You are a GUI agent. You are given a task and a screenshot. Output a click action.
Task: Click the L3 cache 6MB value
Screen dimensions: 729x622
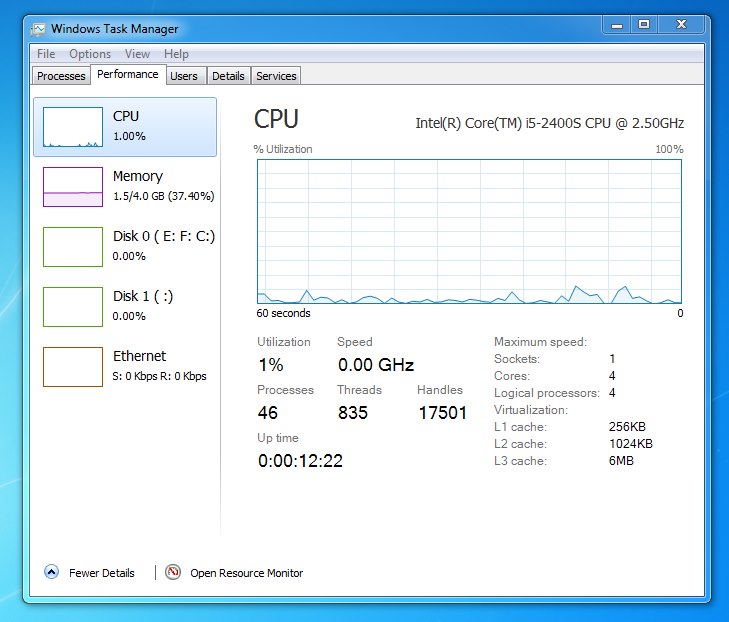point(621,461)
